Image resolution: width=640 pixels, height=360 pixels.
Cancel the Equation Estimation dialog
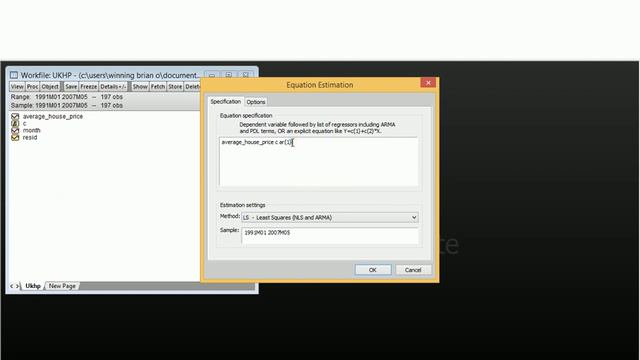tap(413, 270)
